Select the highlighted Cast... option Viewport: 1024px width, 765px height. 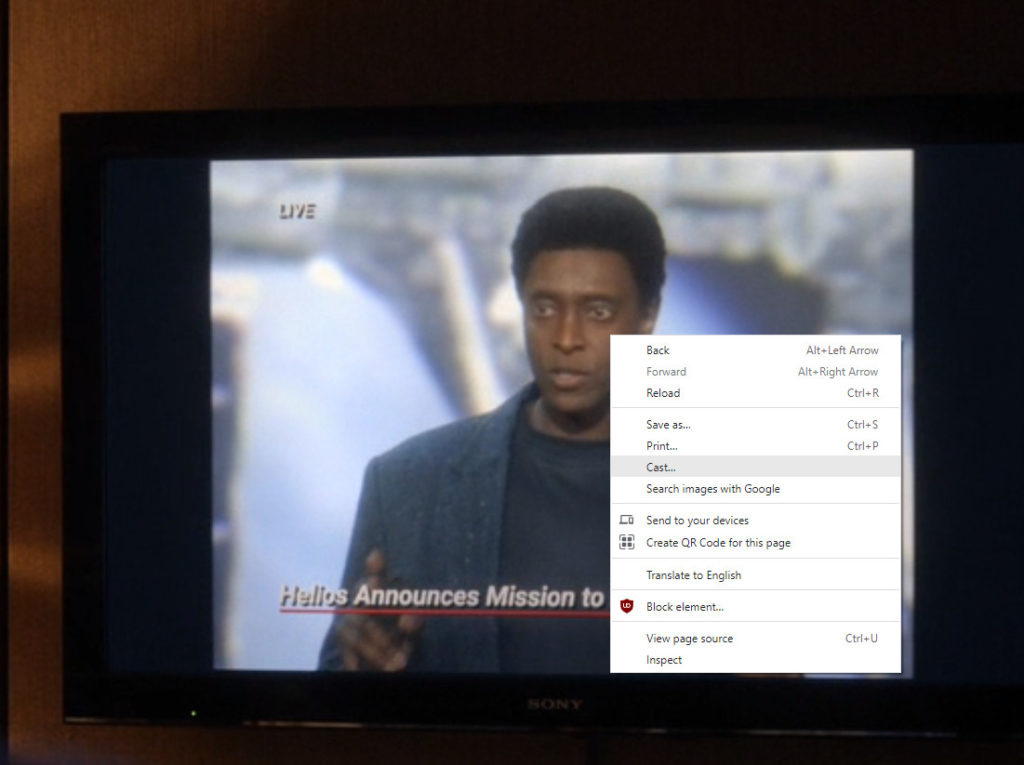click(x=661, y=467)
